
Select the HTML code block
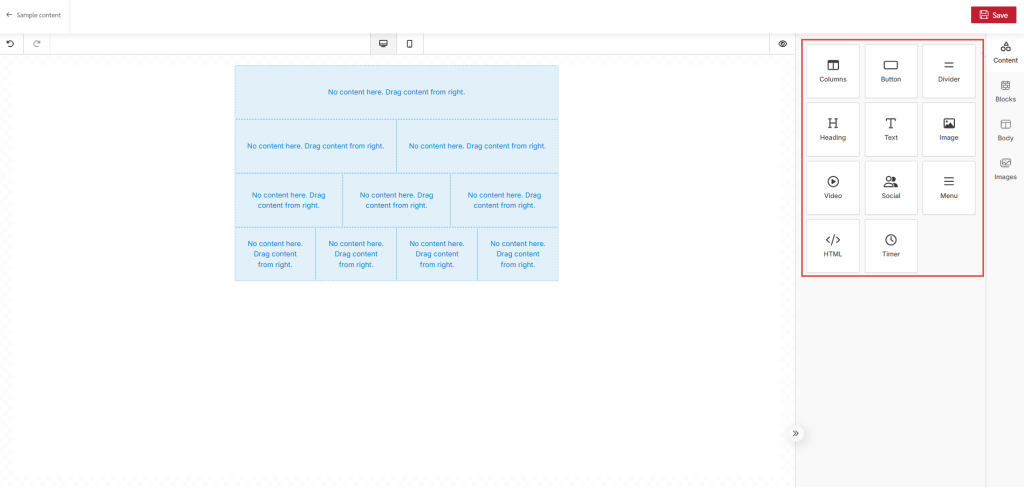tap(832, 246)
